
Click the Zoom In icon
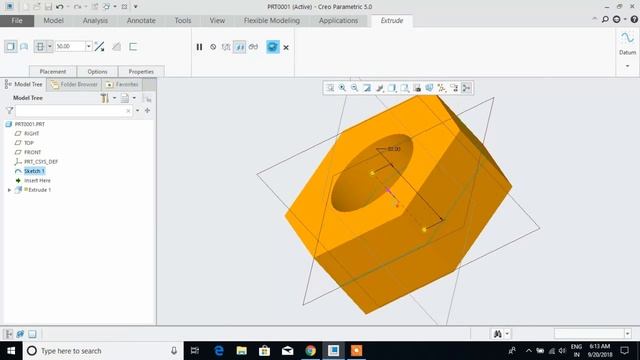click(342, 88)
